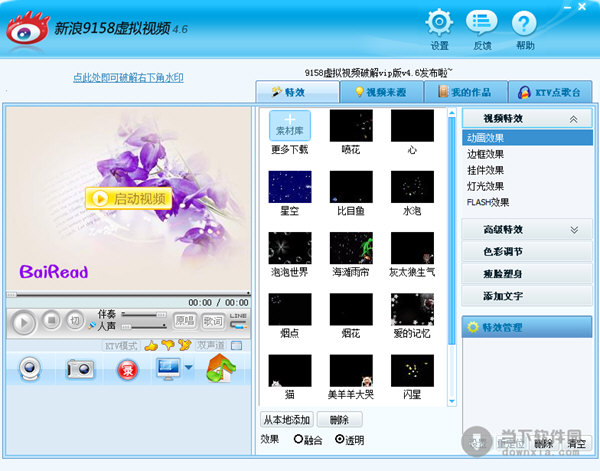Collapse the 视频特效 section

[x=527, y=119]
